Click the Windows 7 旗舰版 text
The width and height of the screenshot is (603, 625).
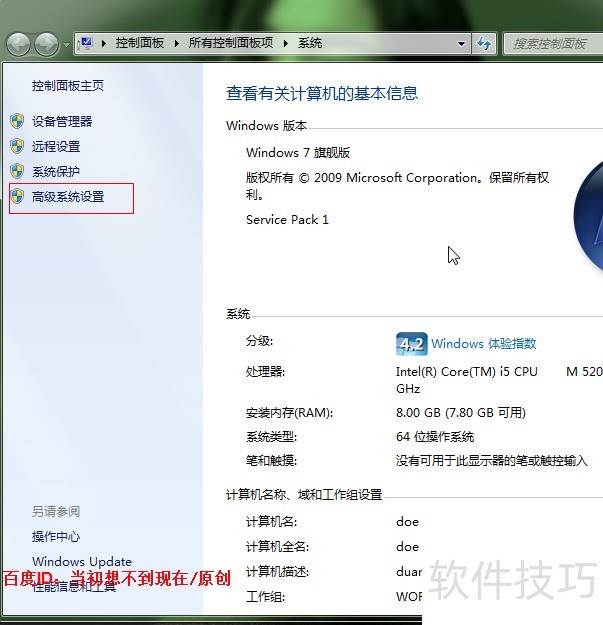(x=298, y=153)
